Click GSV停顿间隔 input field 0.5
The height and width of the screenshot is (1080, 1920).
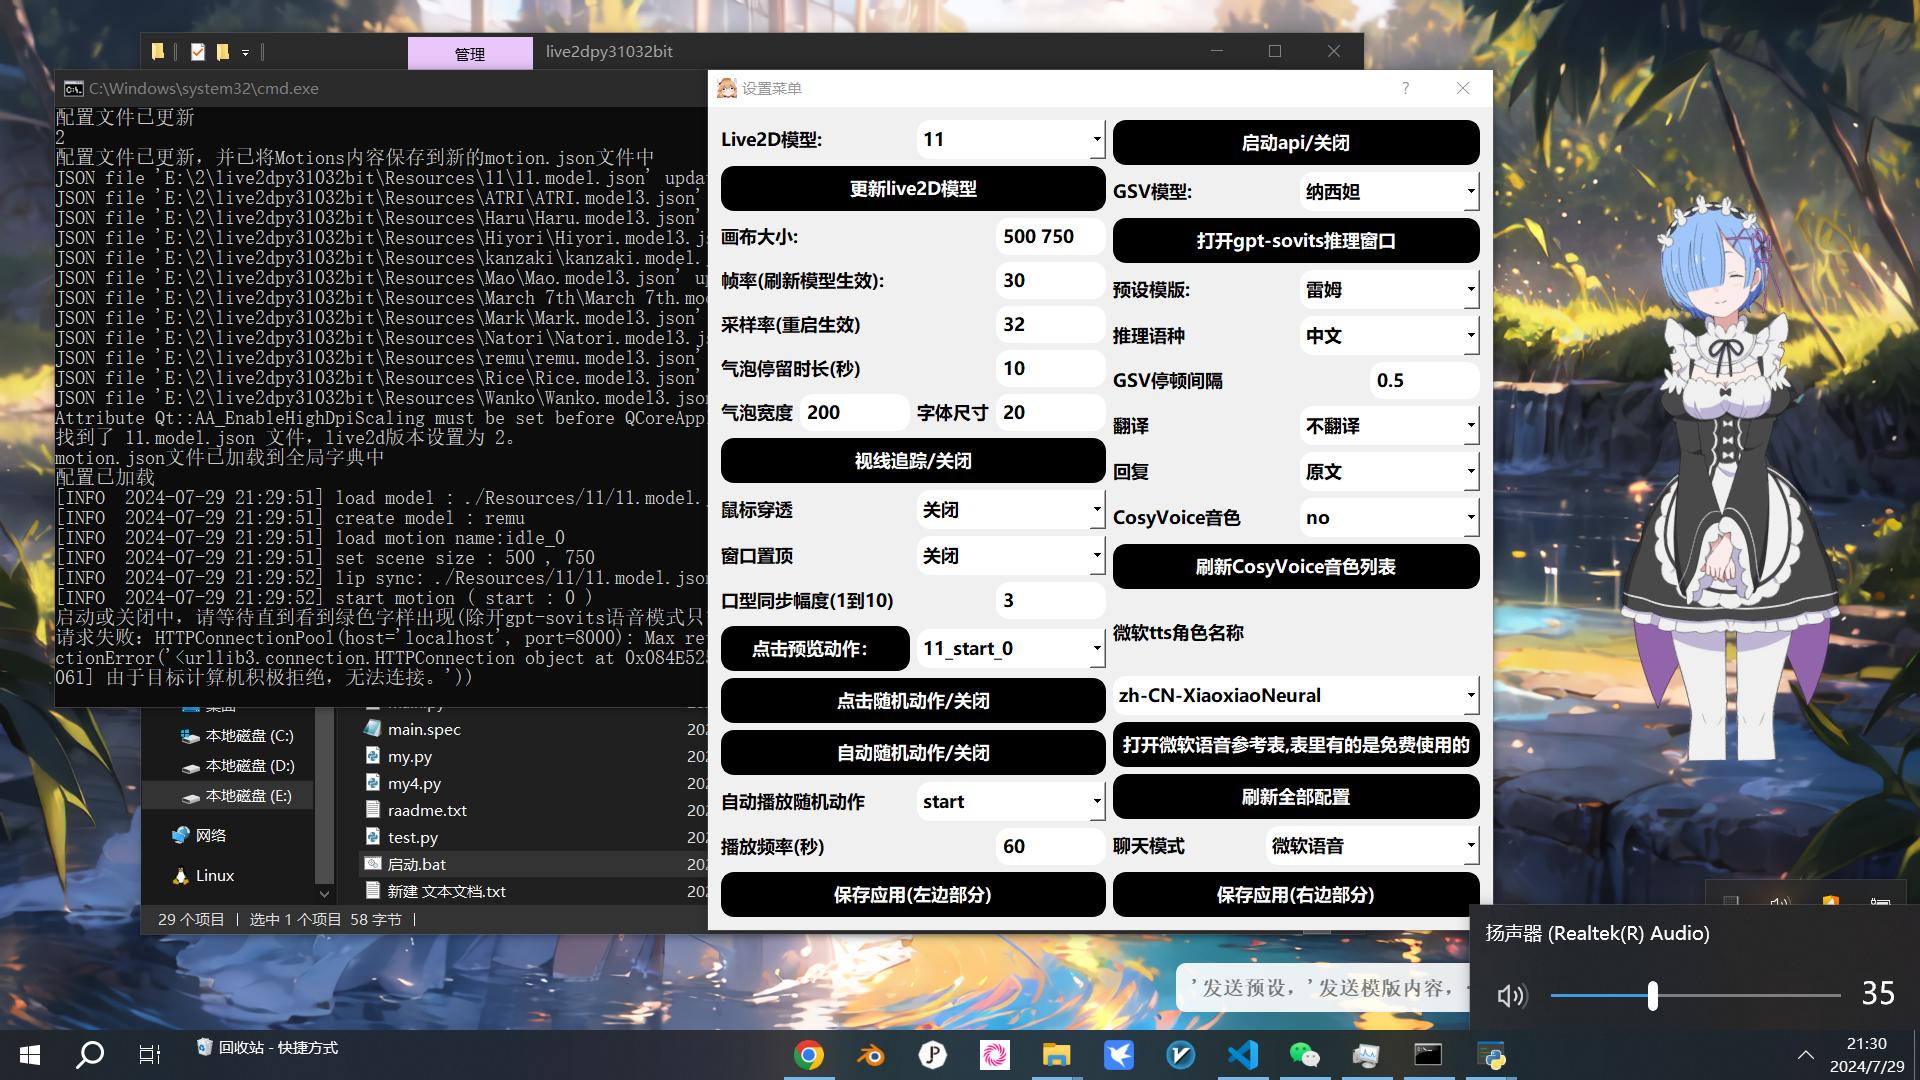pyautogui.click(x=1424, y=381)
